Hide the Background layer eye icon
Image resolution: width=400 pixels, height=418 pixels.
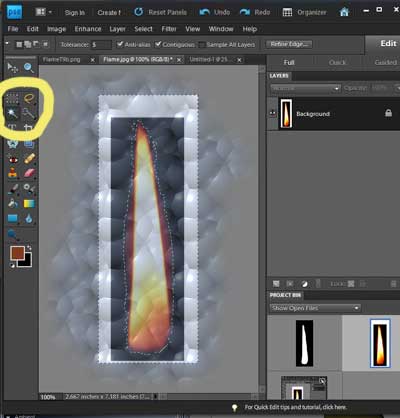click(273, 113)
